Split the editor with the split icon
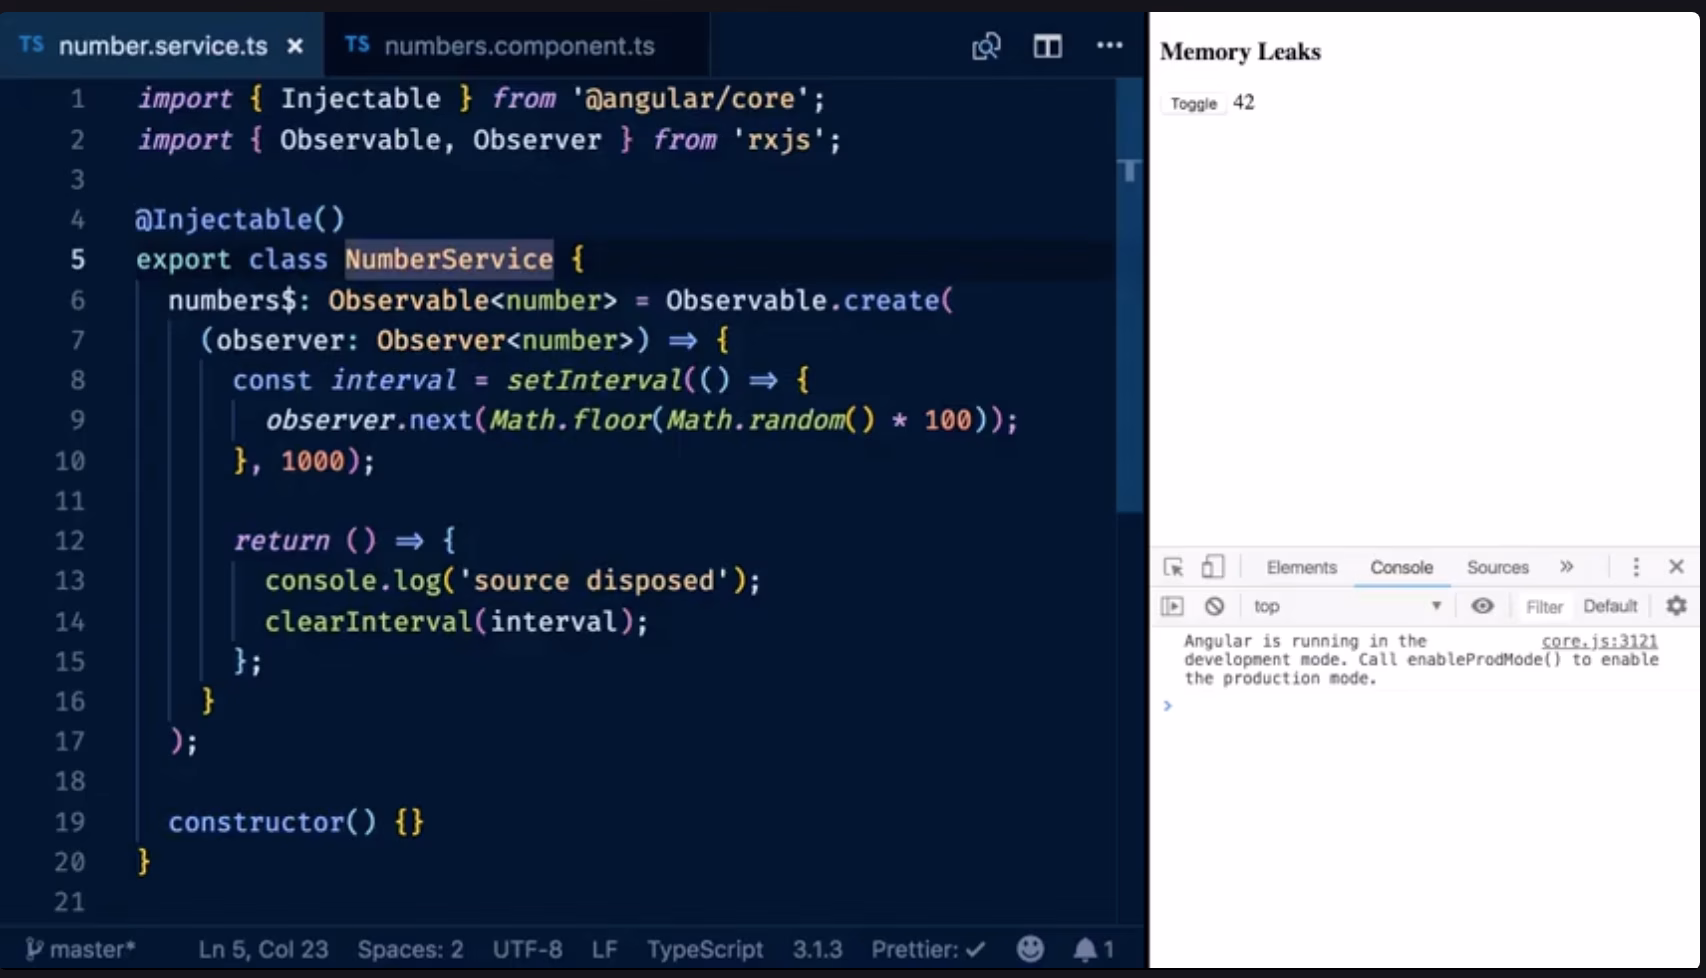The image size is (1706, 978). [1047, 46]
